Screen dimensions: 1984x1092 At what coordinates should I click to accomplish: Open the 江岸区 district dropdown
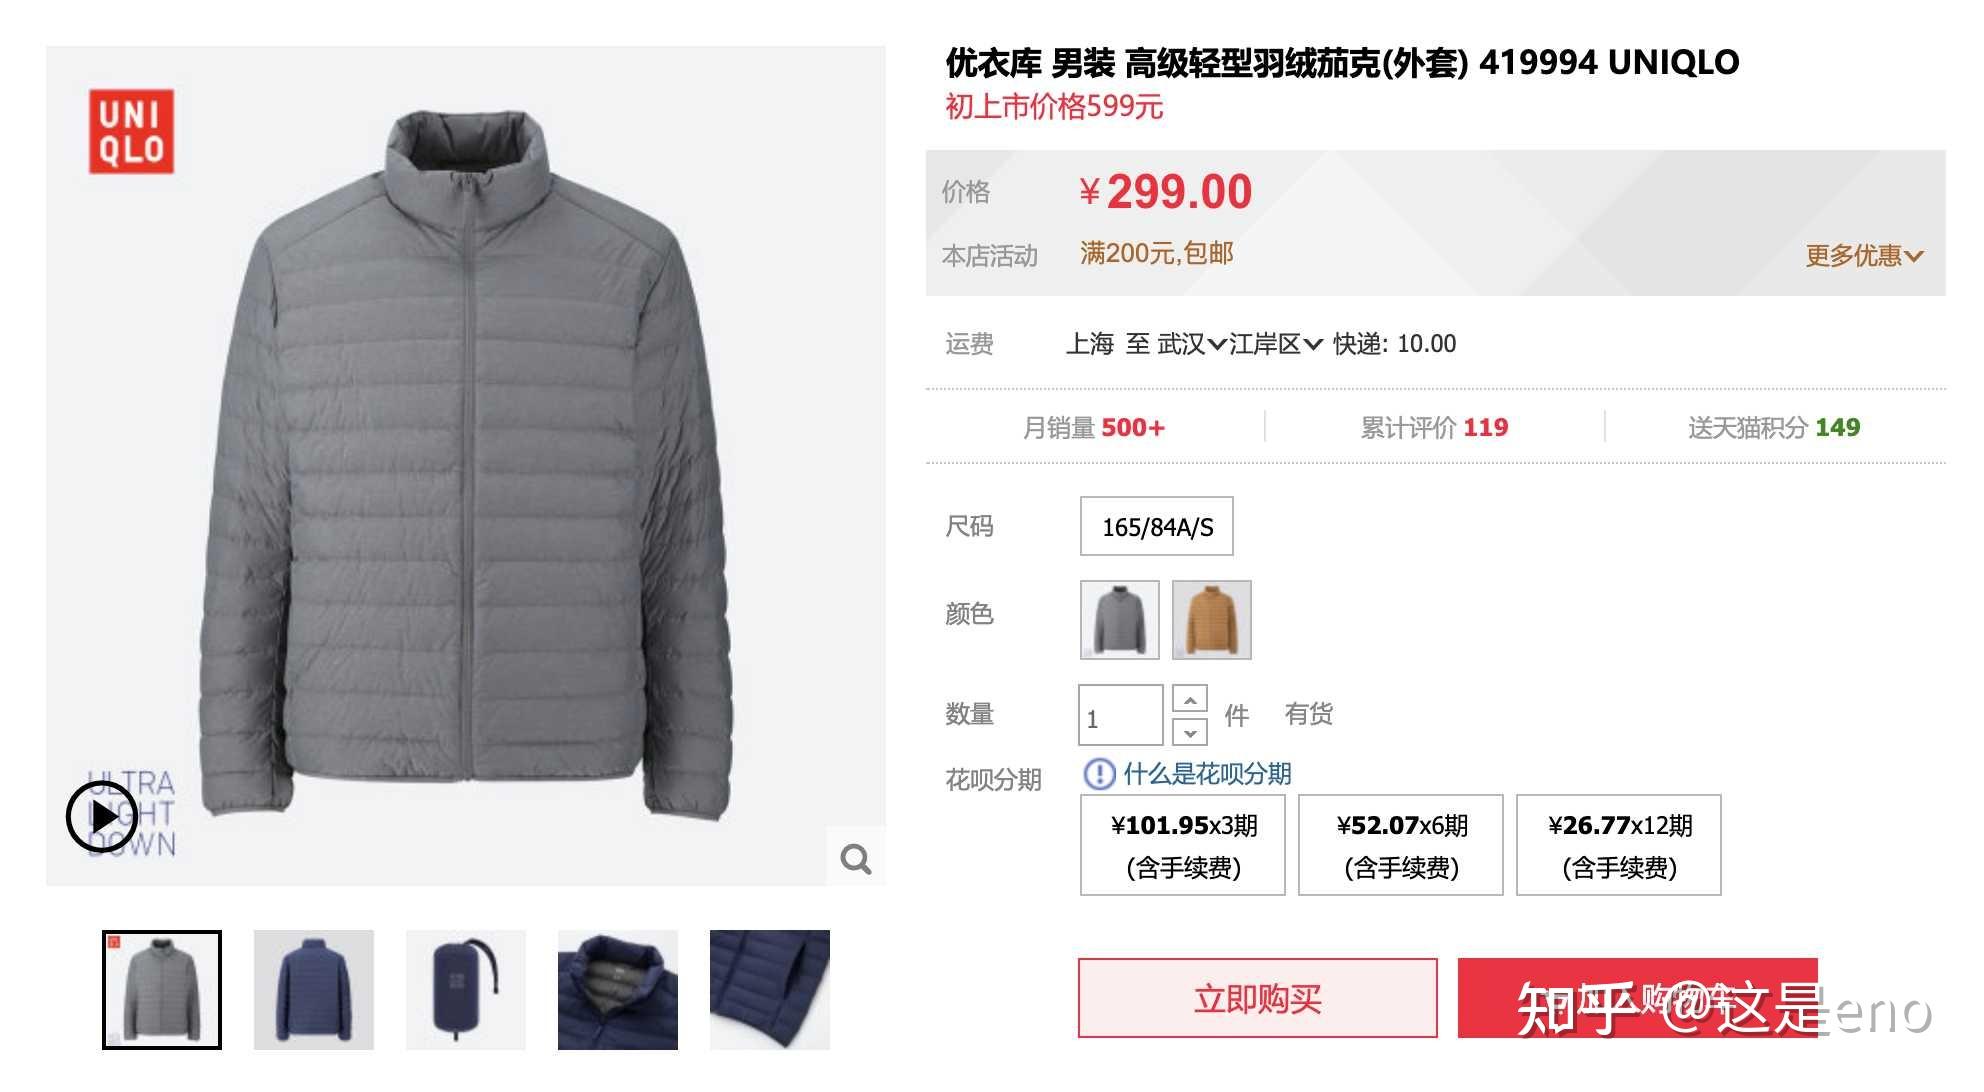point(1276,344)
